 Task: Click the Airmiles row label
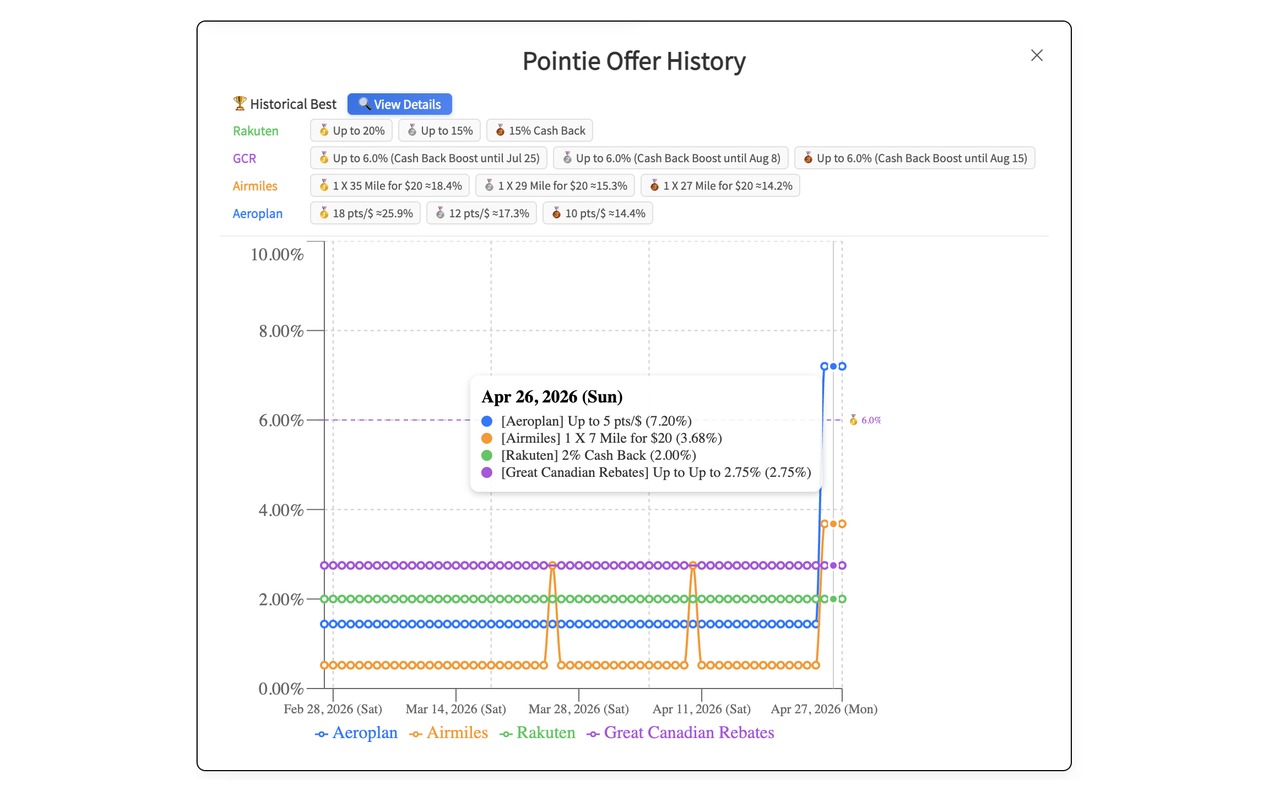tap(255, 186)
